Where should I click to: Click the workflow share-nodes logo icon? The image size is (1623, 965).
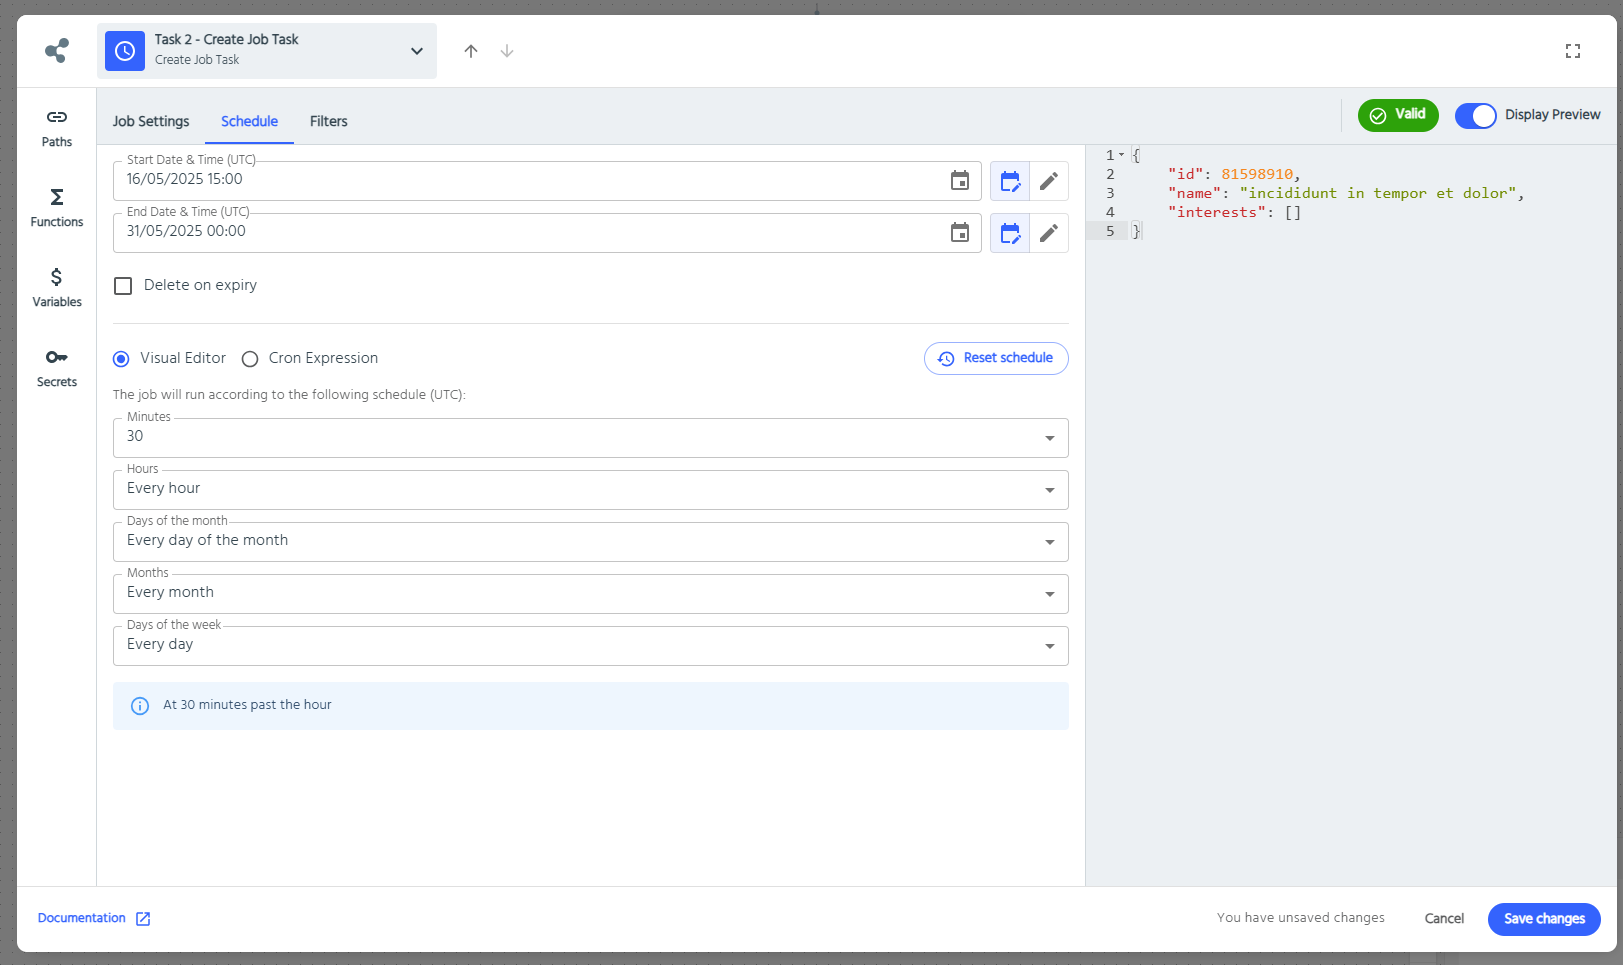click(x=57, y=50)
